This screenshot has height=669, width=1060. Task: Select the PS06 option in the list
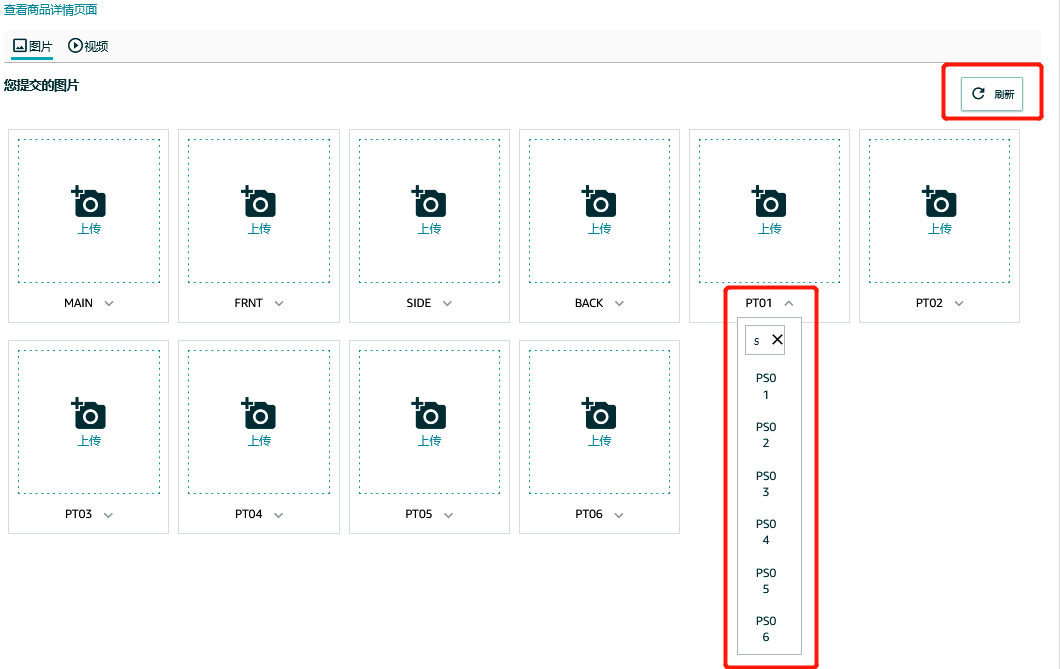[x=766, y=629]
